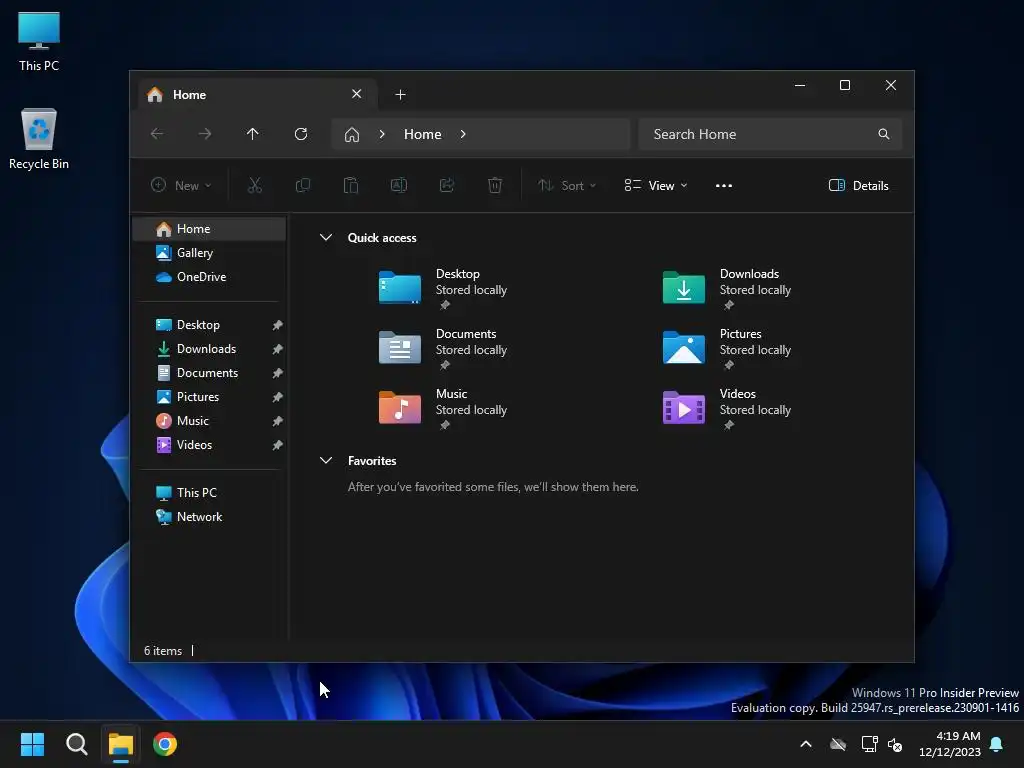Viewport: 1024px width, 768px height.
Task: Collapse the Favorites section
Action: pyautogui.click(x=326, y=460)
